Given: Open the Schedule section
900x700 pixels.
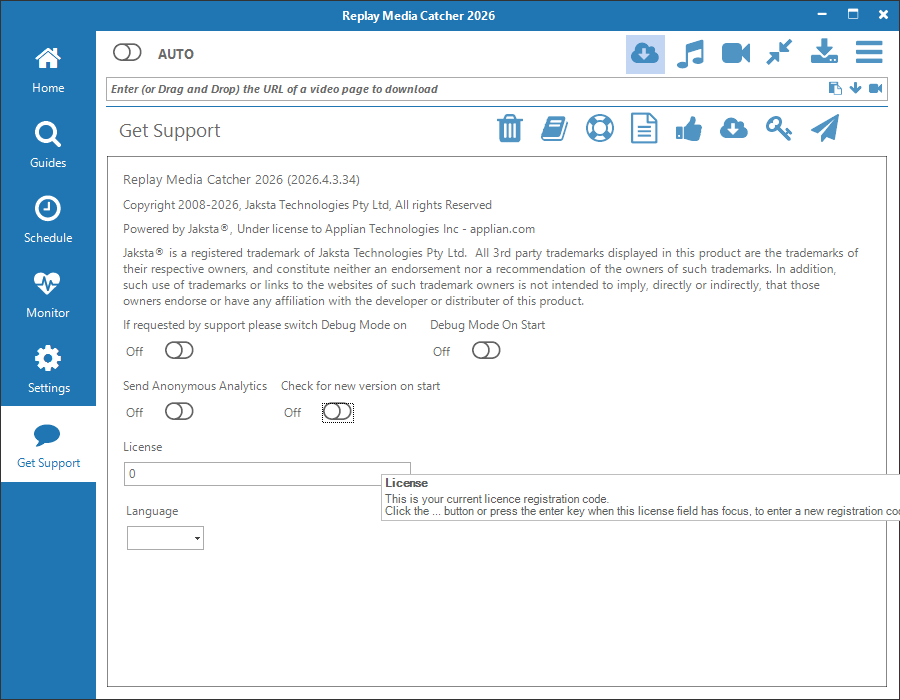Looking at the screenshot, I should (x=48, y=220).
